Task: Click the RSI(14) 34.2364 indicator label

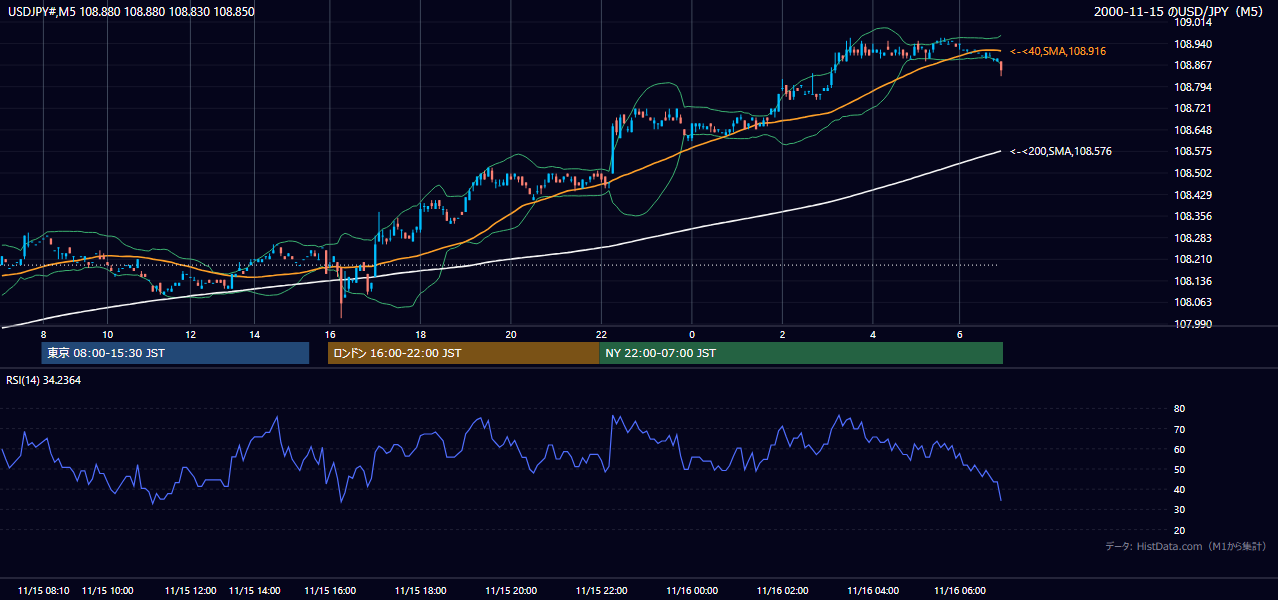Action: point(43,380)
